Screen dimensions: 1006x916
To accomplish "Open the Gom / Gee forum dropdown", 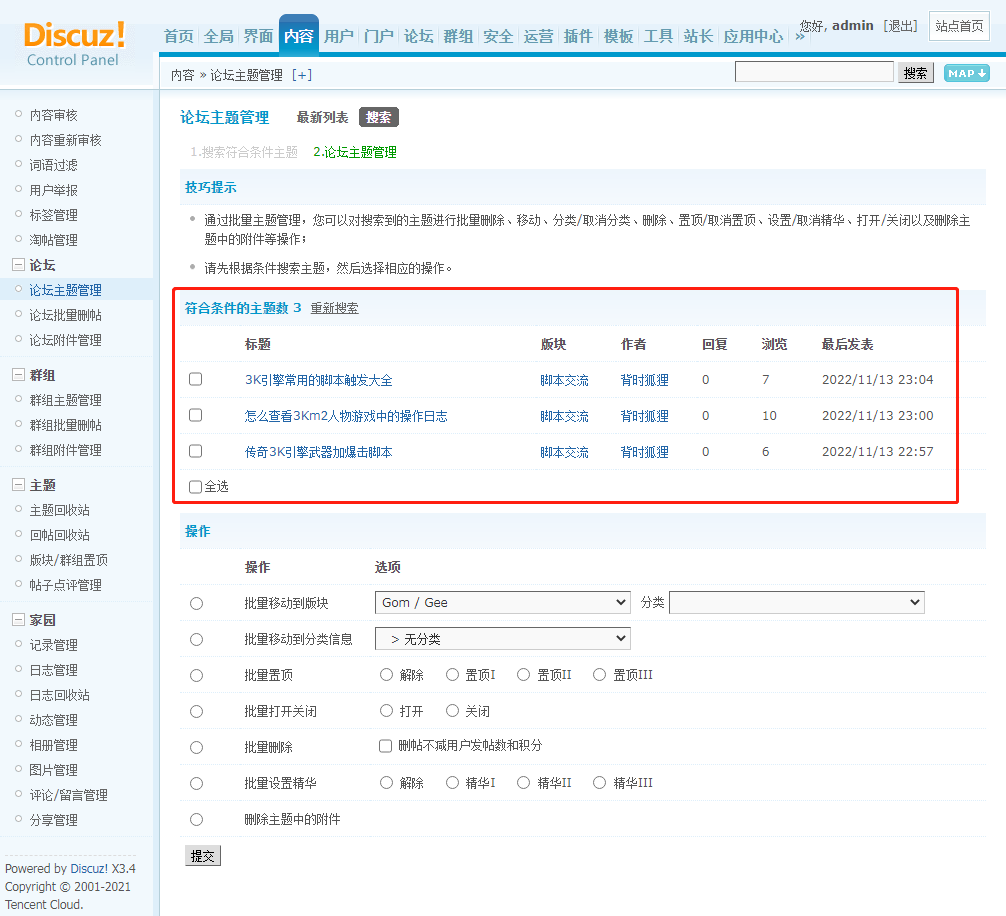I will point(502,603).
